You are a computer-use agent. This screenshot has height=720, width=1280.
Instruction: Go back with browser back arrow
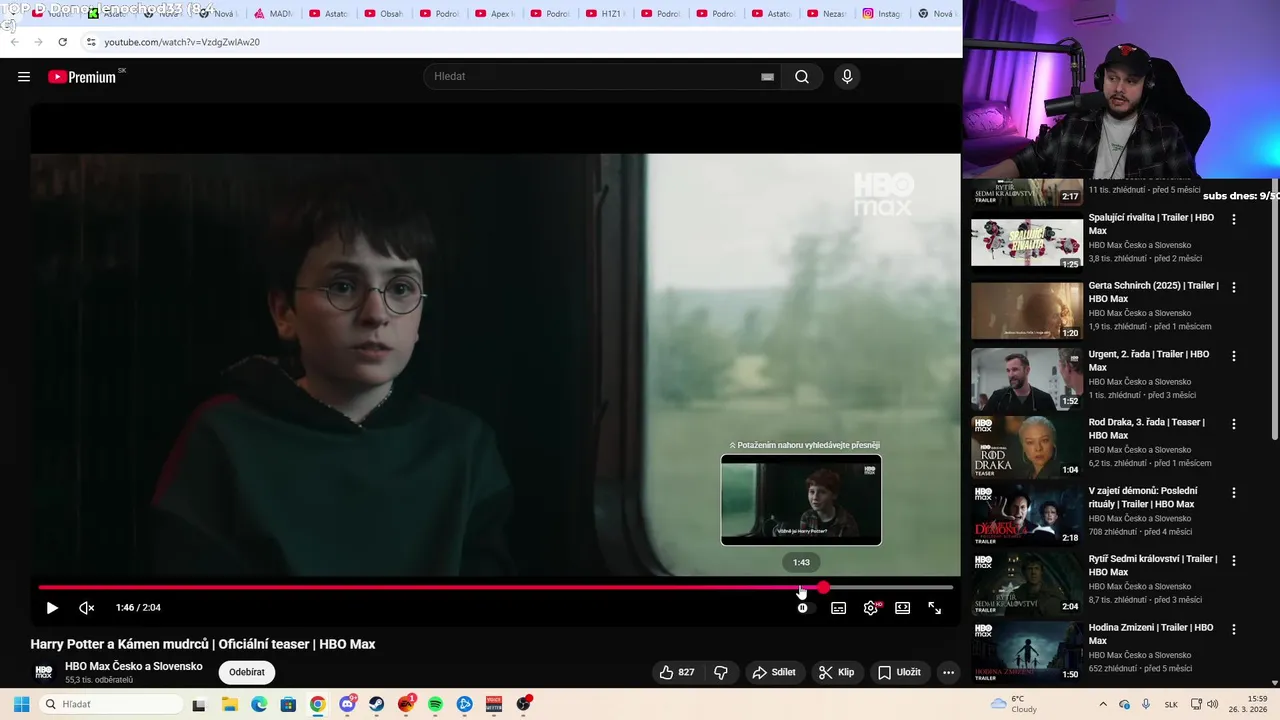(14, 42)
